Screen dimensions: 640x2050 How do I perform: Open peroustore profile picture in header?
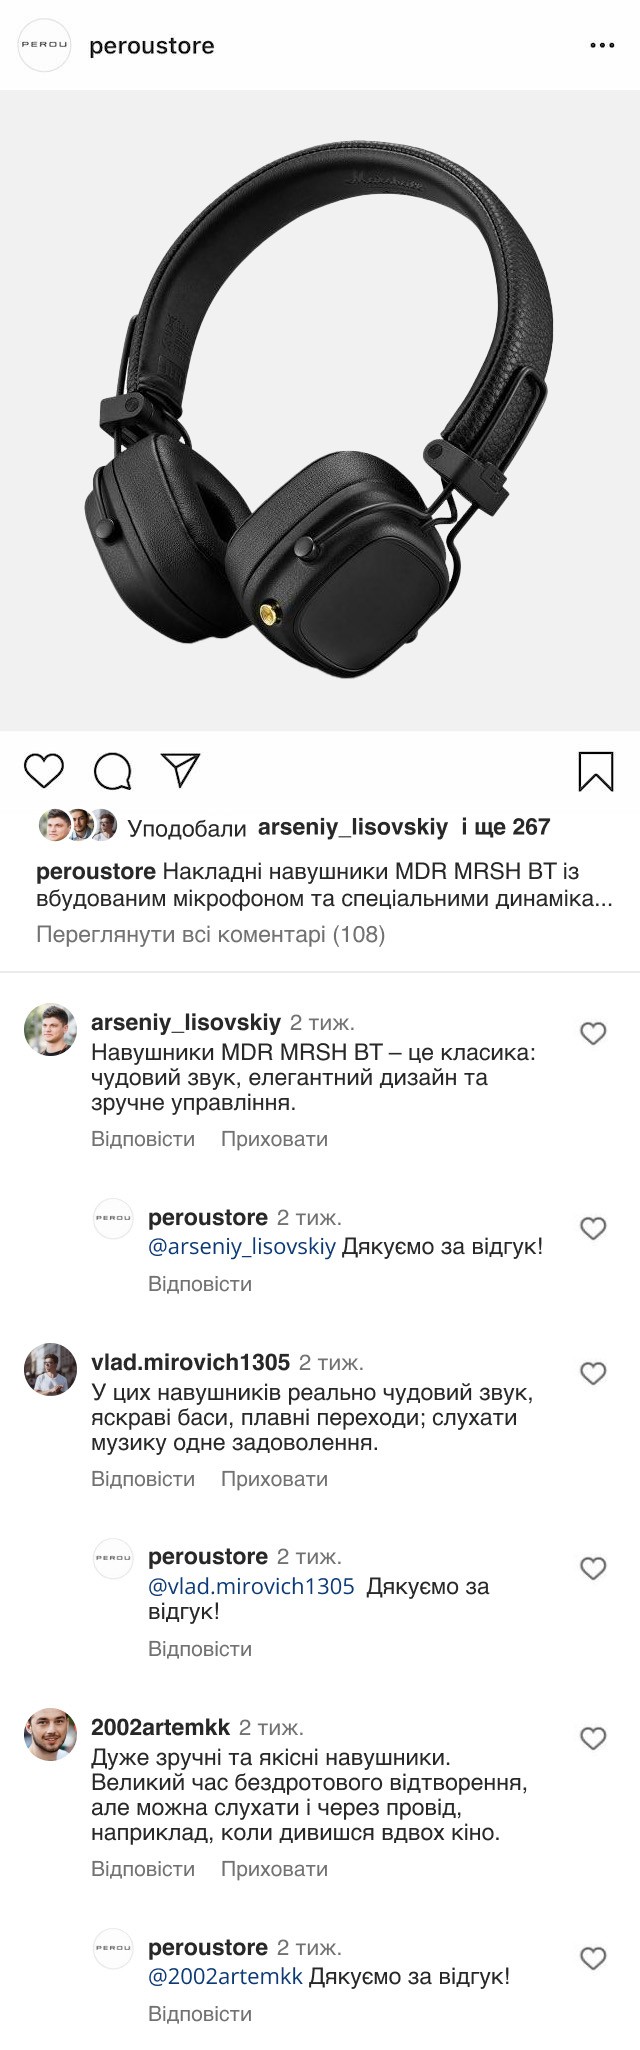point(45,46)
